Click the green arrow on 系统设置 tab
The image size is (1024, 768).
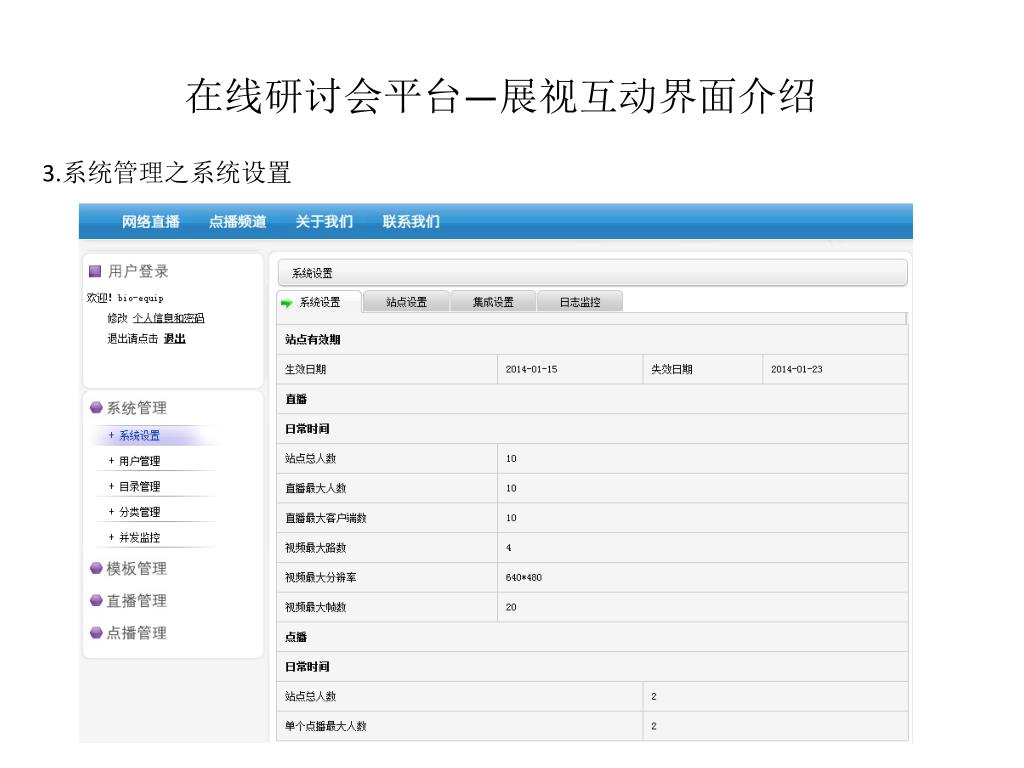(x=286, y=303)
